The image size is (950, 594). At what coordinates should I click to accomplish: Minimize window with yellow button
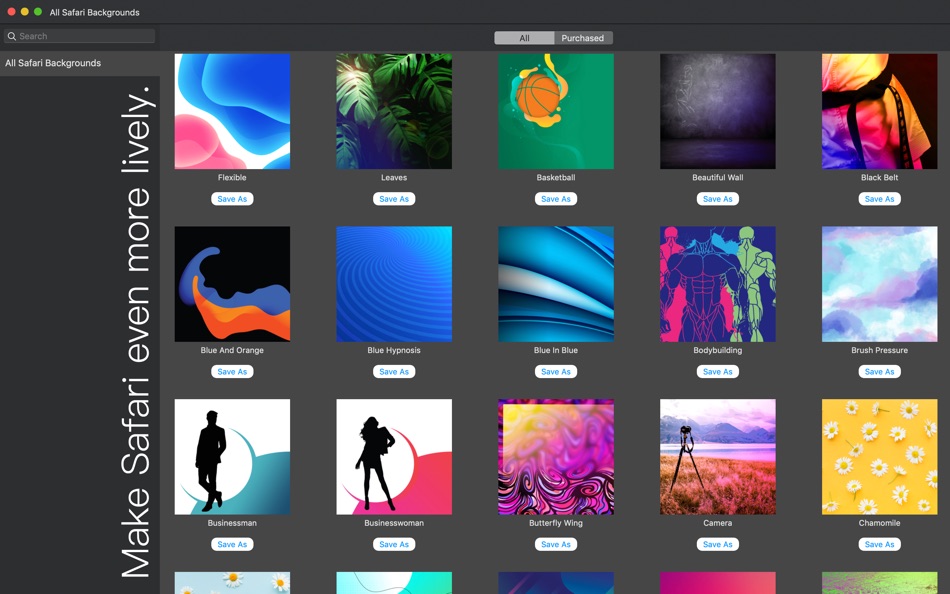click(24, 12)
